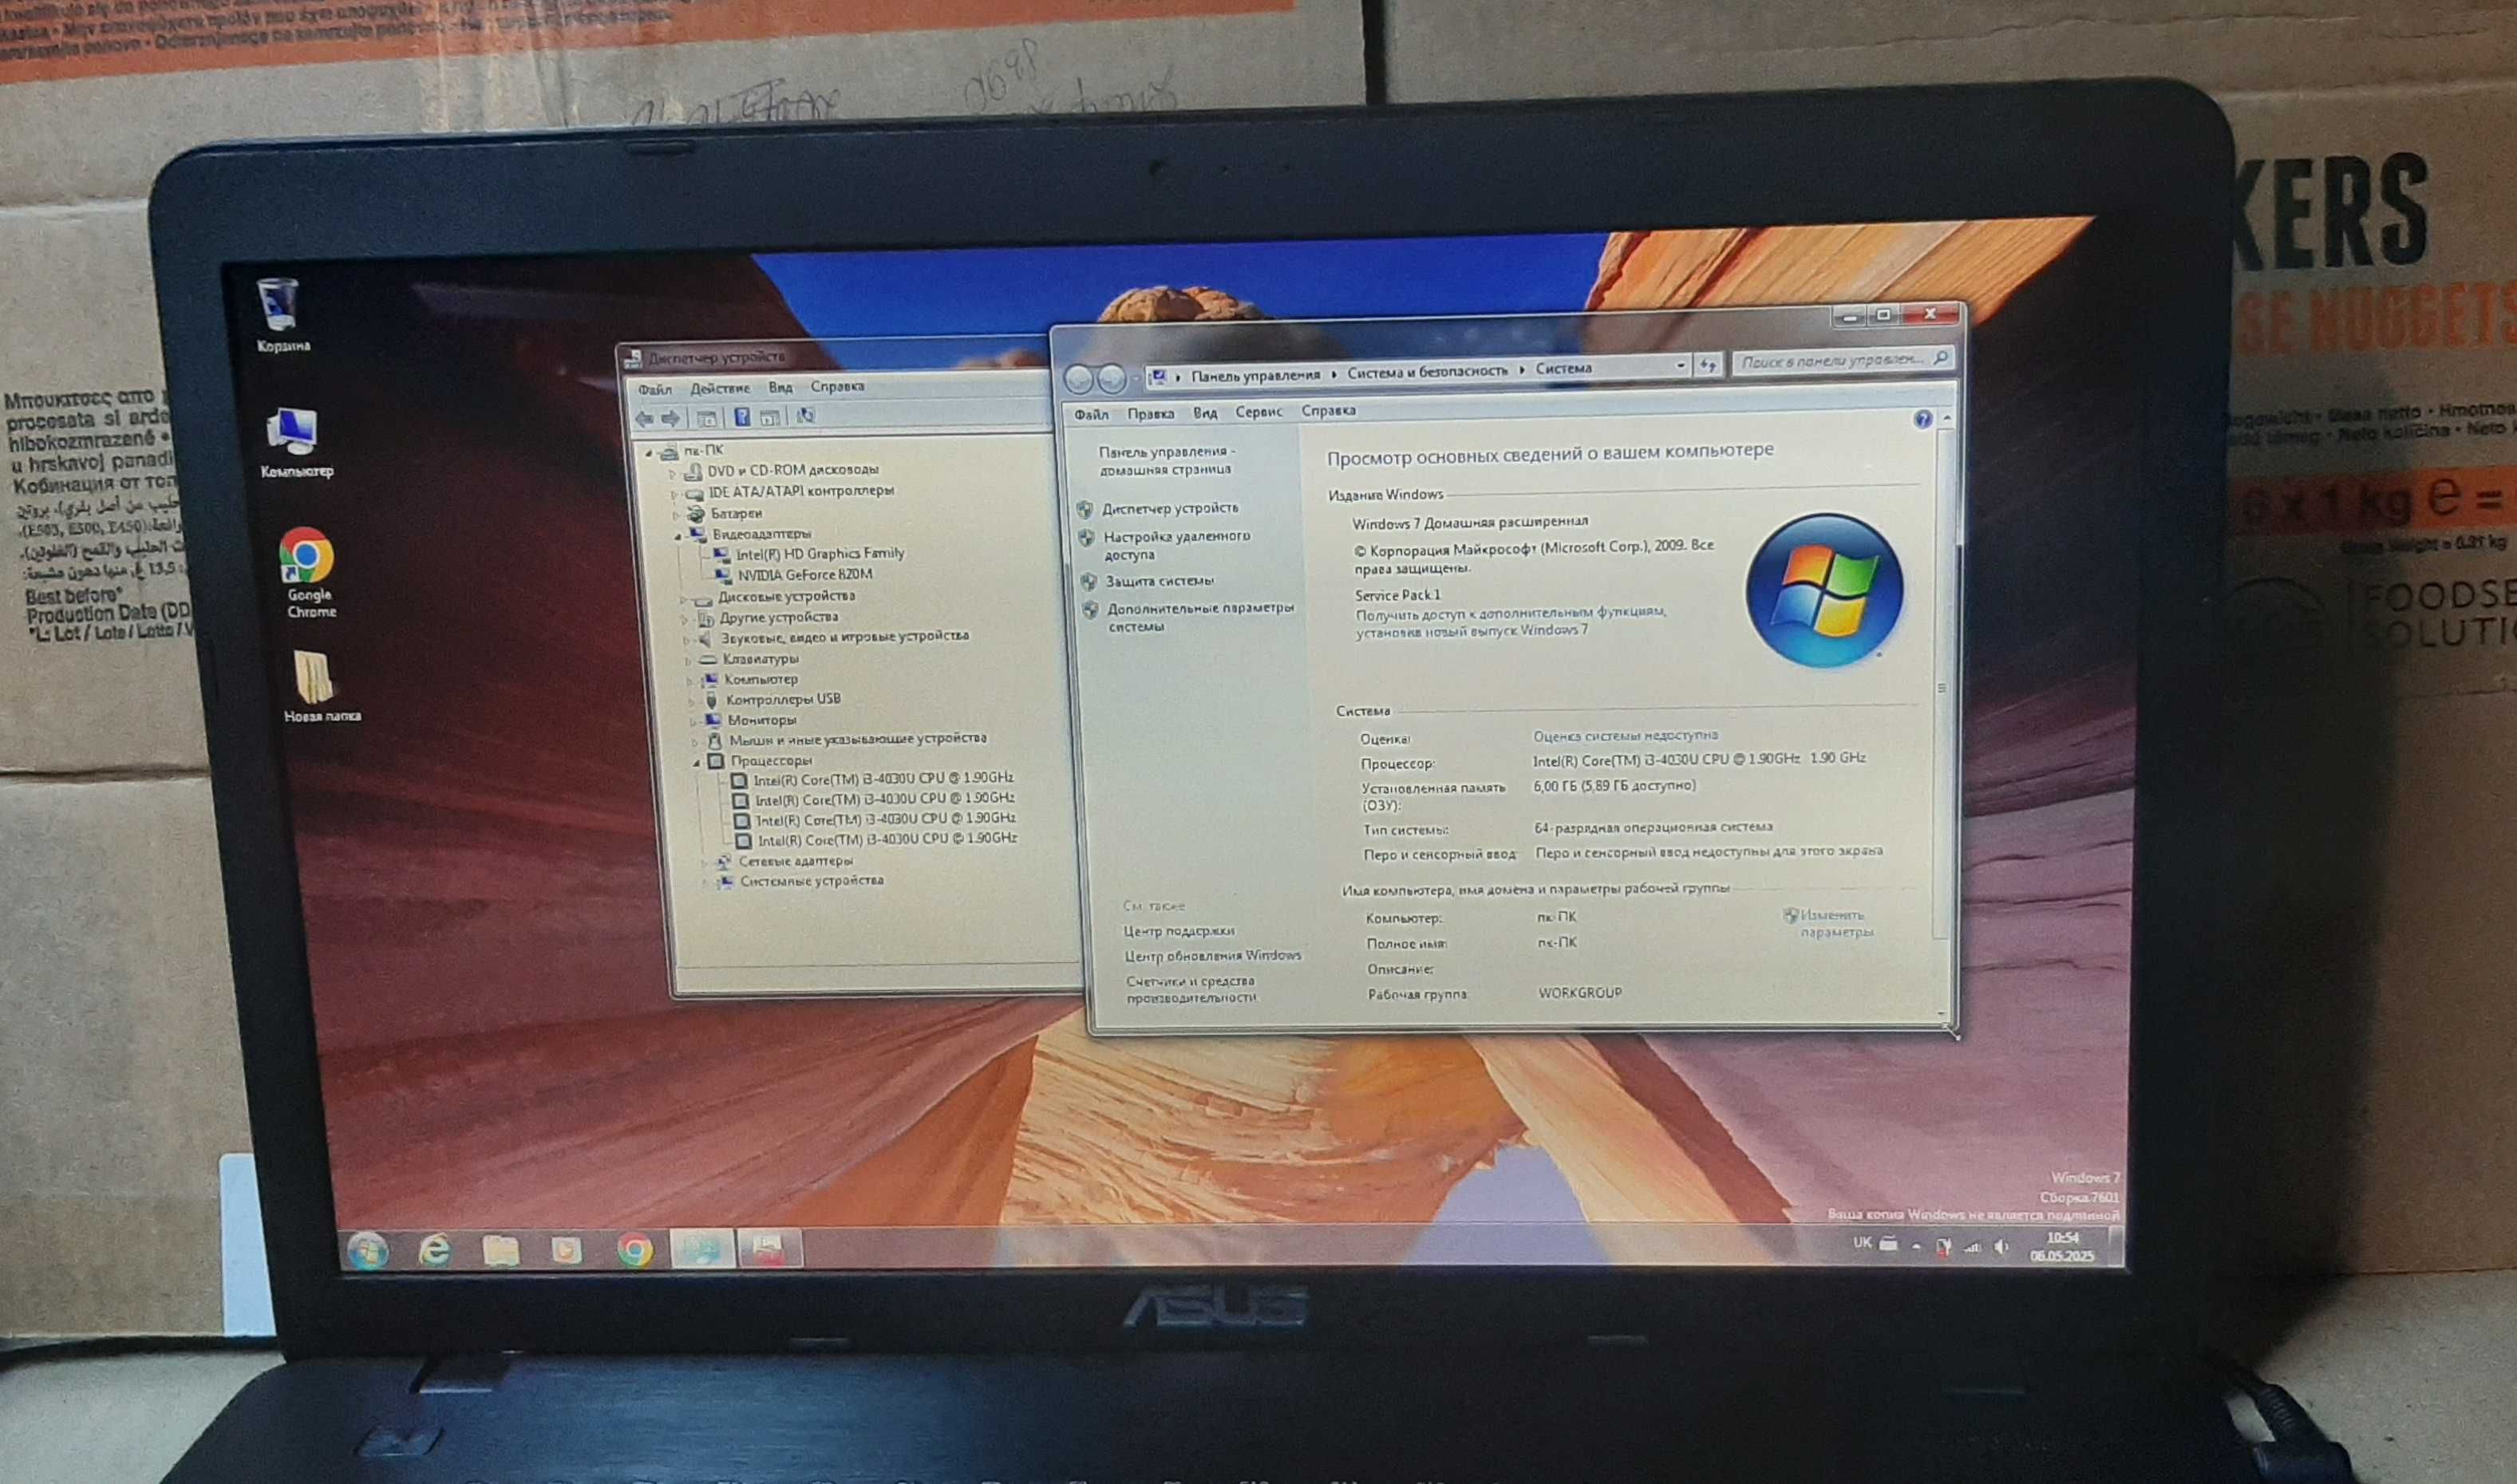Open Windows Media Player on taskbar

coord(566,1250)
